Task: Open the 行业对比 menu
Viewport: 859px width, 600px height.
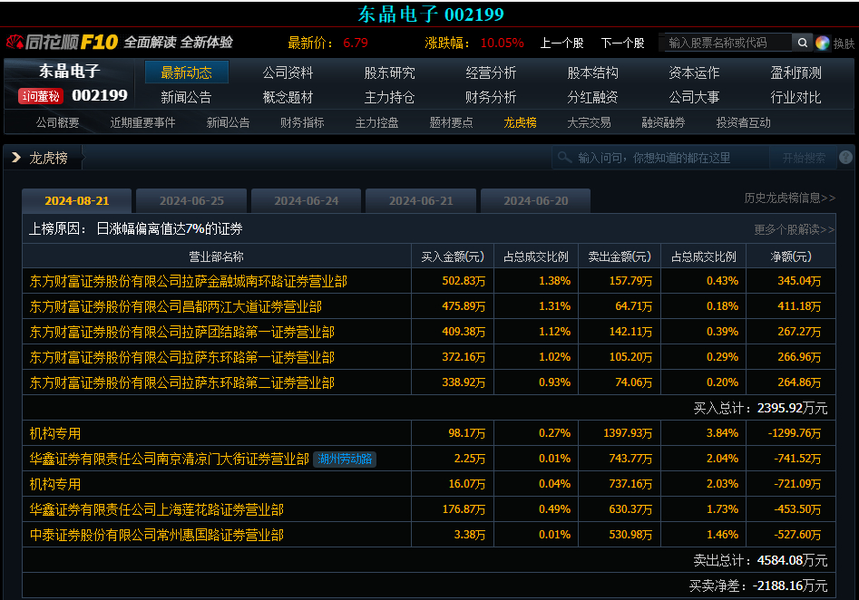Action: pos(796,98)
